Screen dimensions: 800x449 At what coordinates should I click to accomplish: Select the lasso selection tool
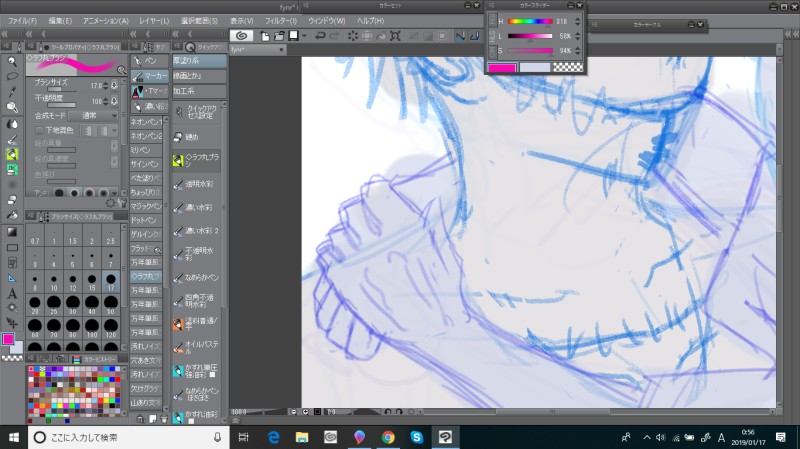point(12,77)
